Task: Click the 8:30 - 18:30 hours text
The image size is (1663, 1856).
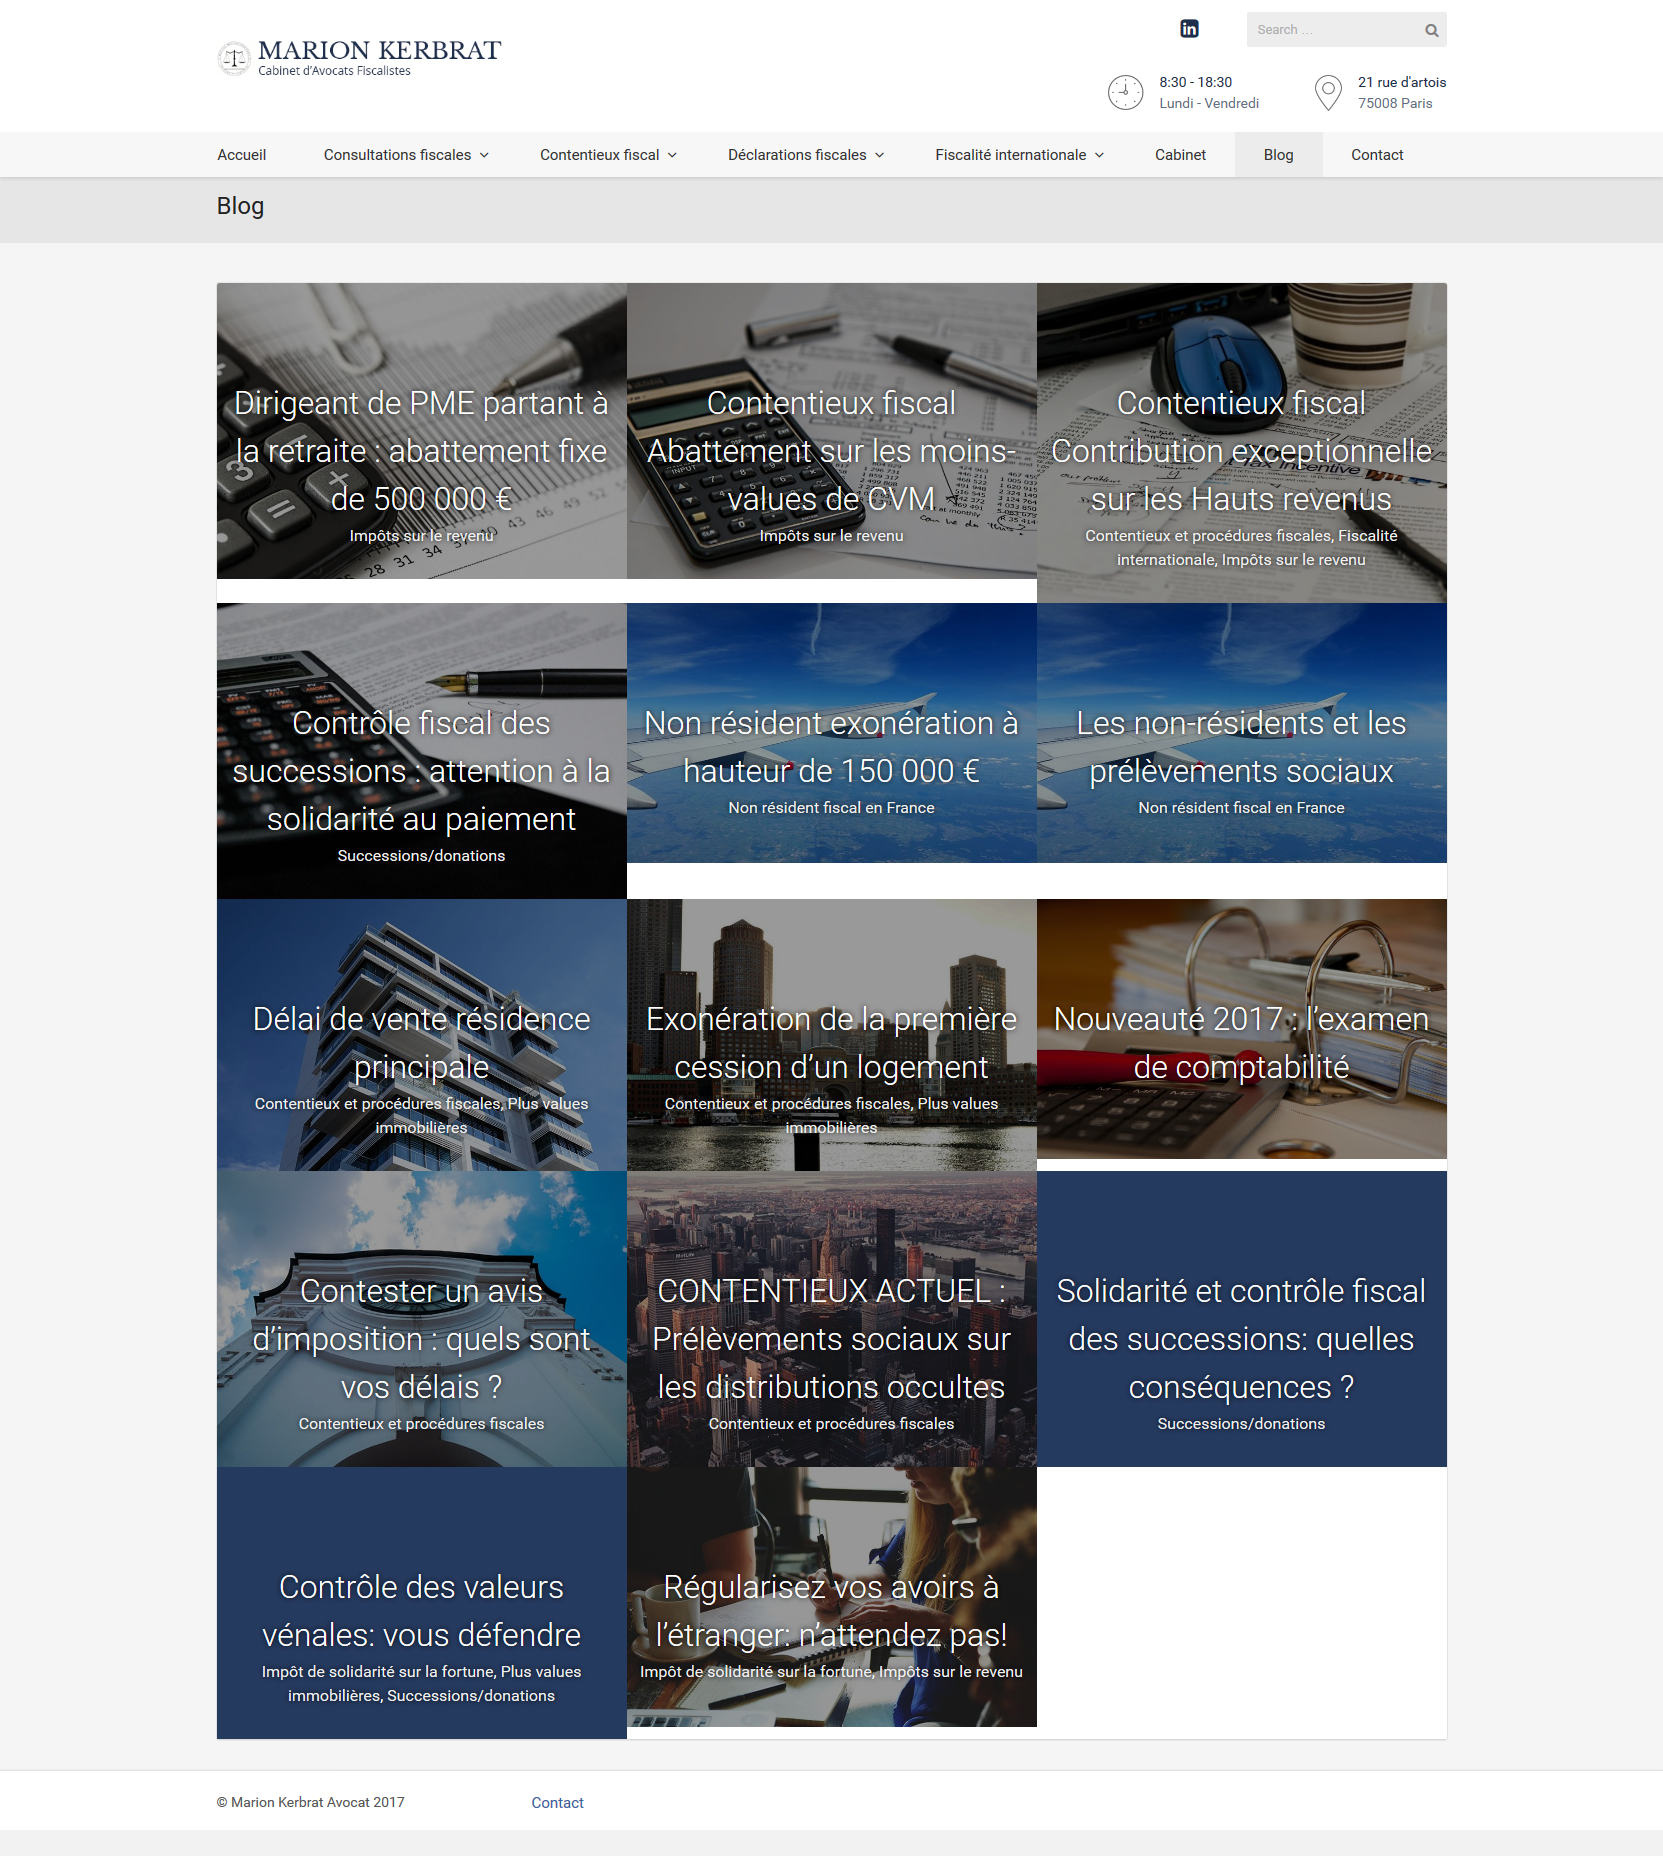Action: coord(1195,82)
